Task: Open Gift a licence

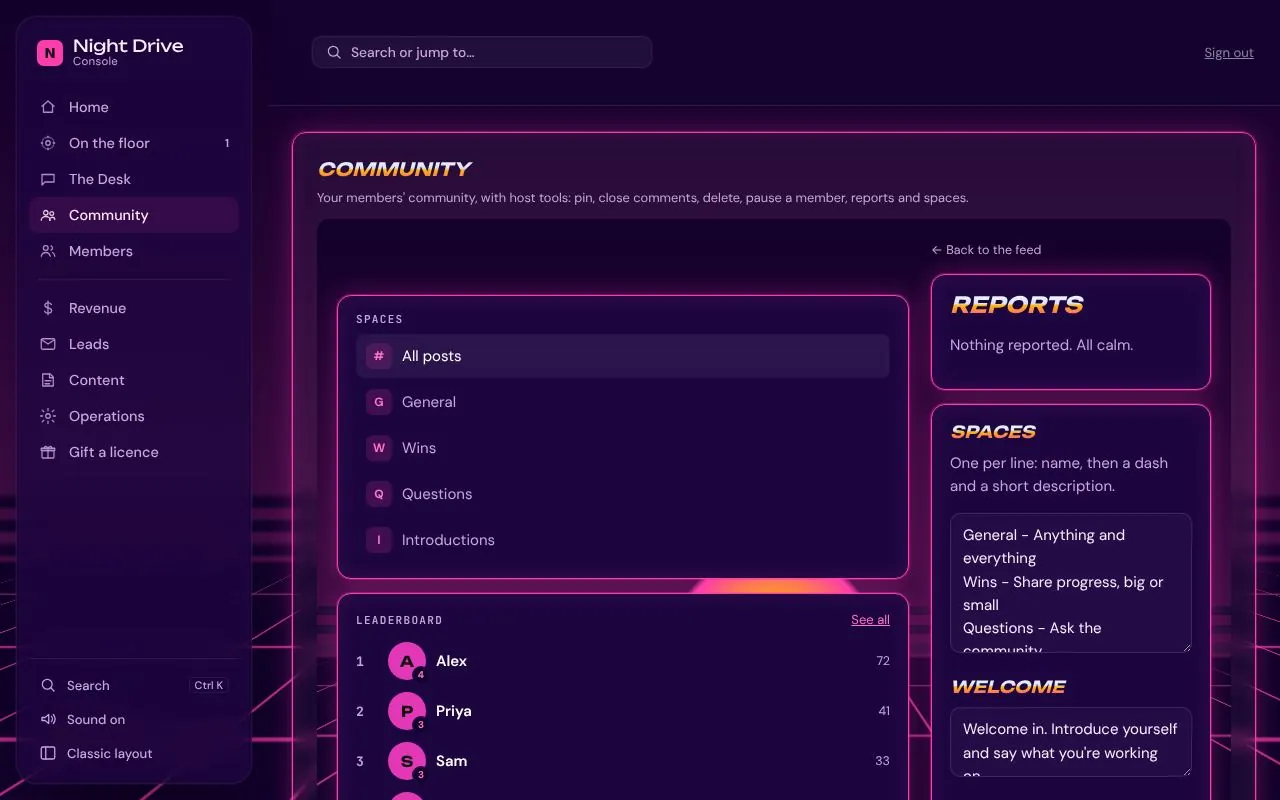Action: pyautogui.click(x=134, y=452)
